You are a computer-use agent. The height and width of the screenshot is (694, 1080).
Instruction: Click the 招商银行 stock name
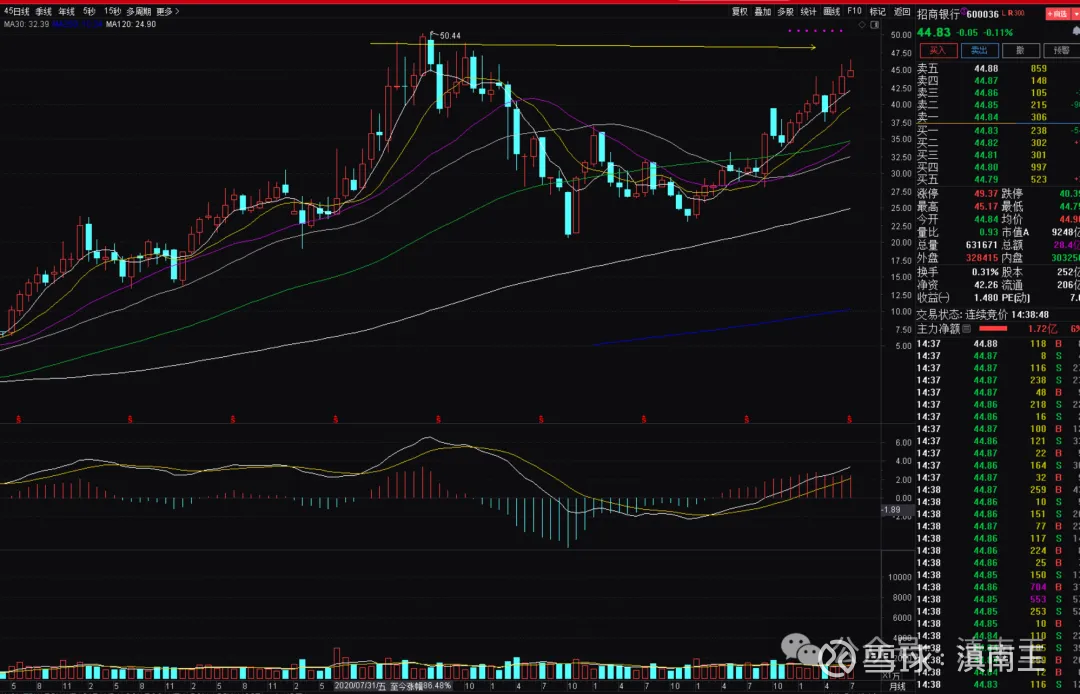click(x=938, y=14)
